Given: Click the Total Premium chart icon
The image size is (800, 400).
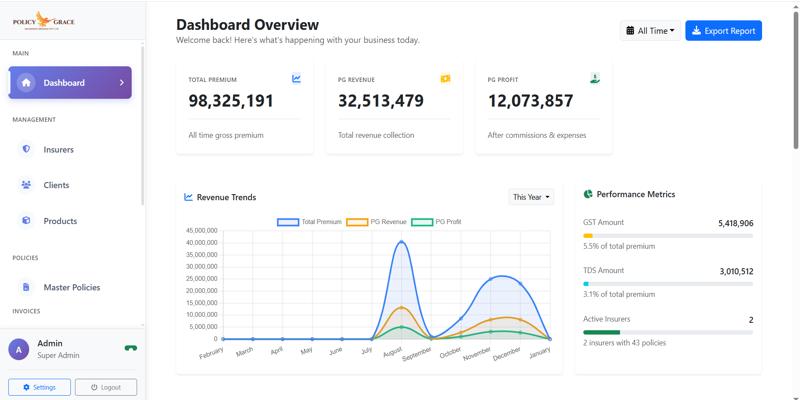Looking at the screenshot, I should (x=297, y=79).
